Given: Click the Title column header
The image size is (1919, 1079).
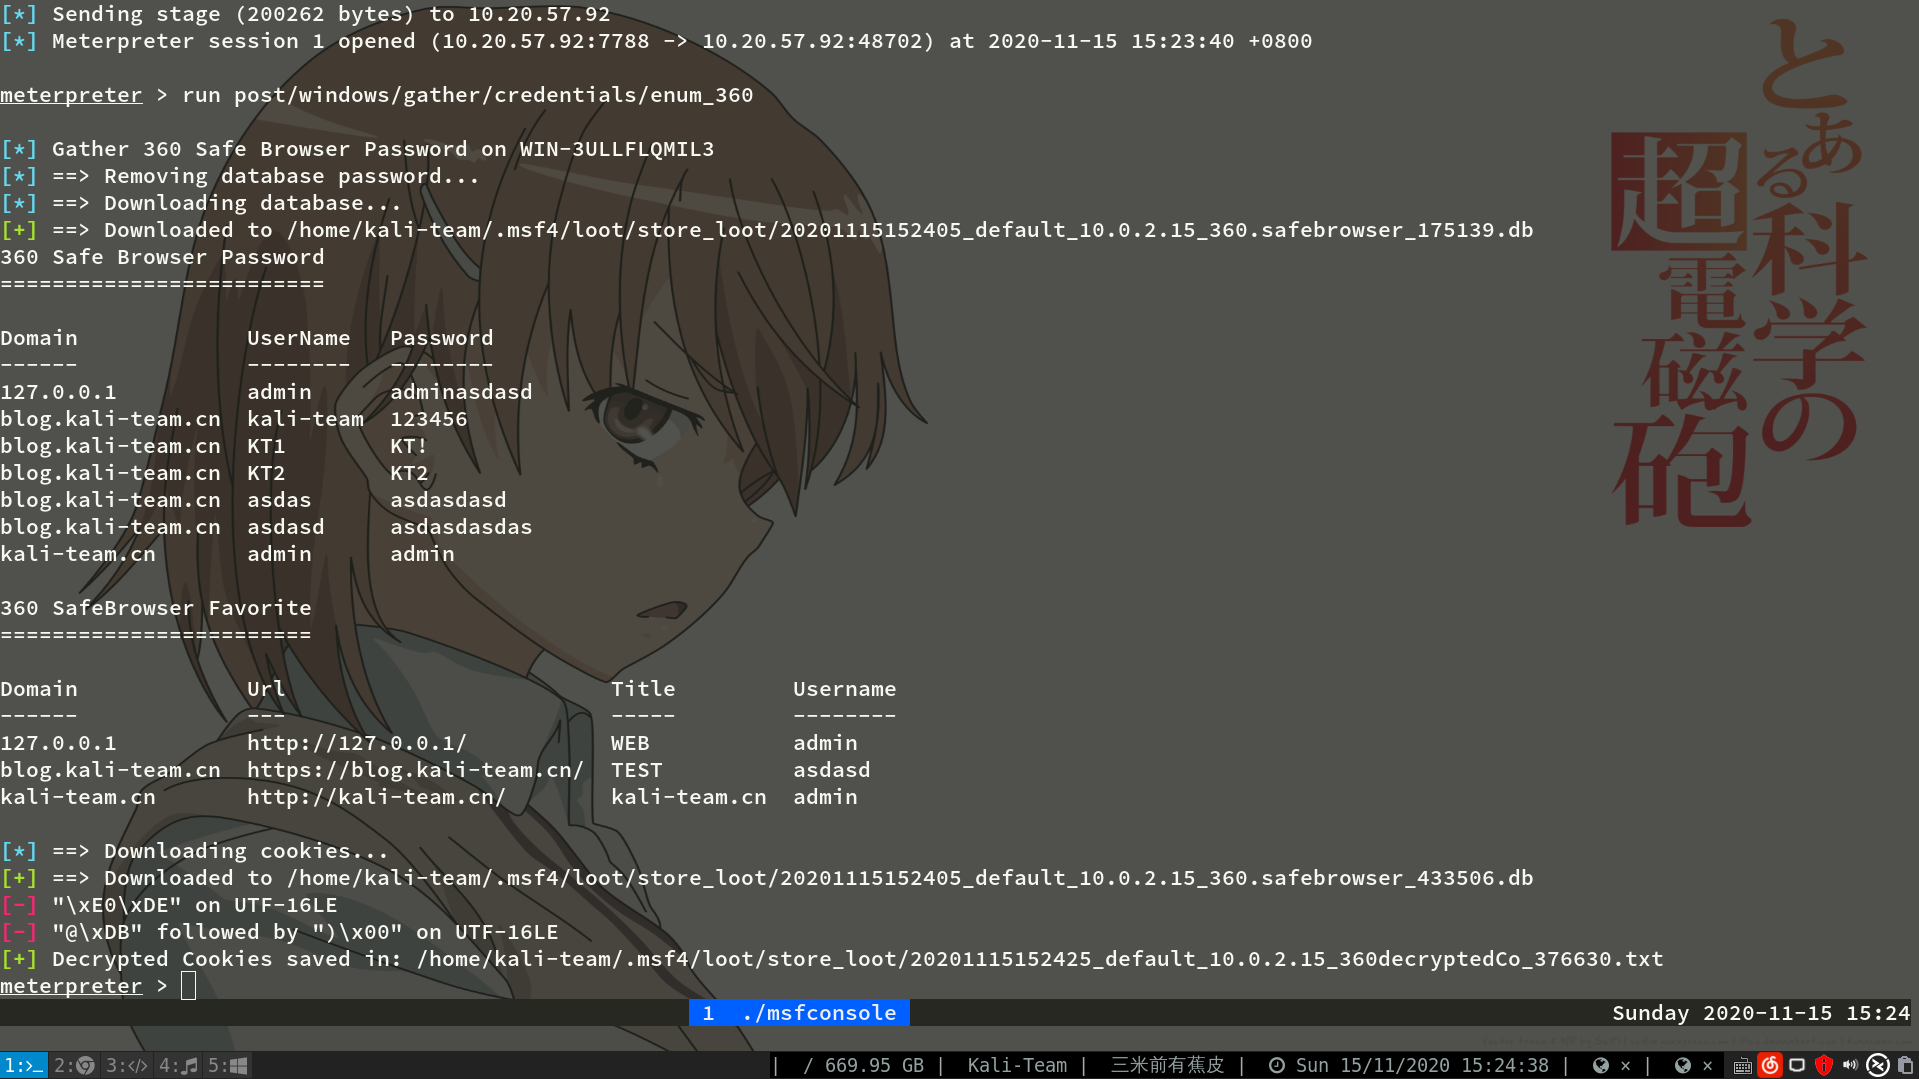Looking at the screenshot, I should 643,689.
